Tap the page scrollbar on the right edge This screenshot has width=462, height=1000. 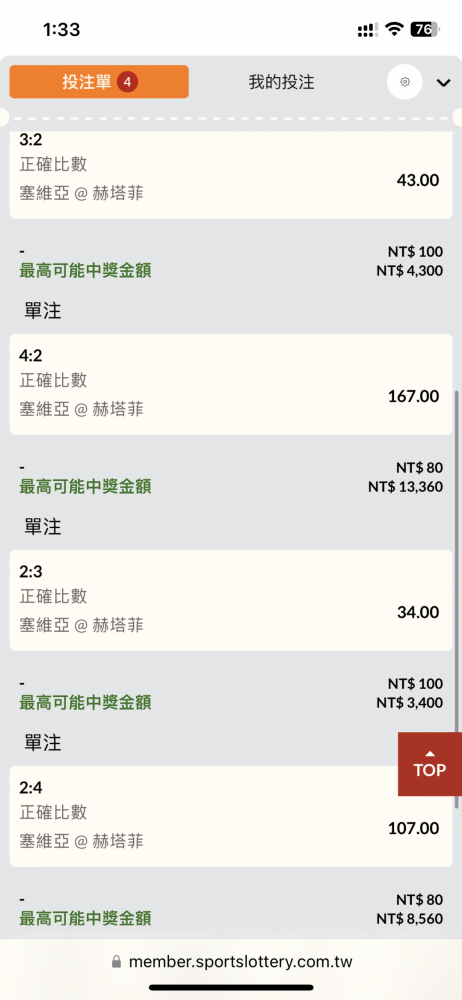click(x=457, y=599)
